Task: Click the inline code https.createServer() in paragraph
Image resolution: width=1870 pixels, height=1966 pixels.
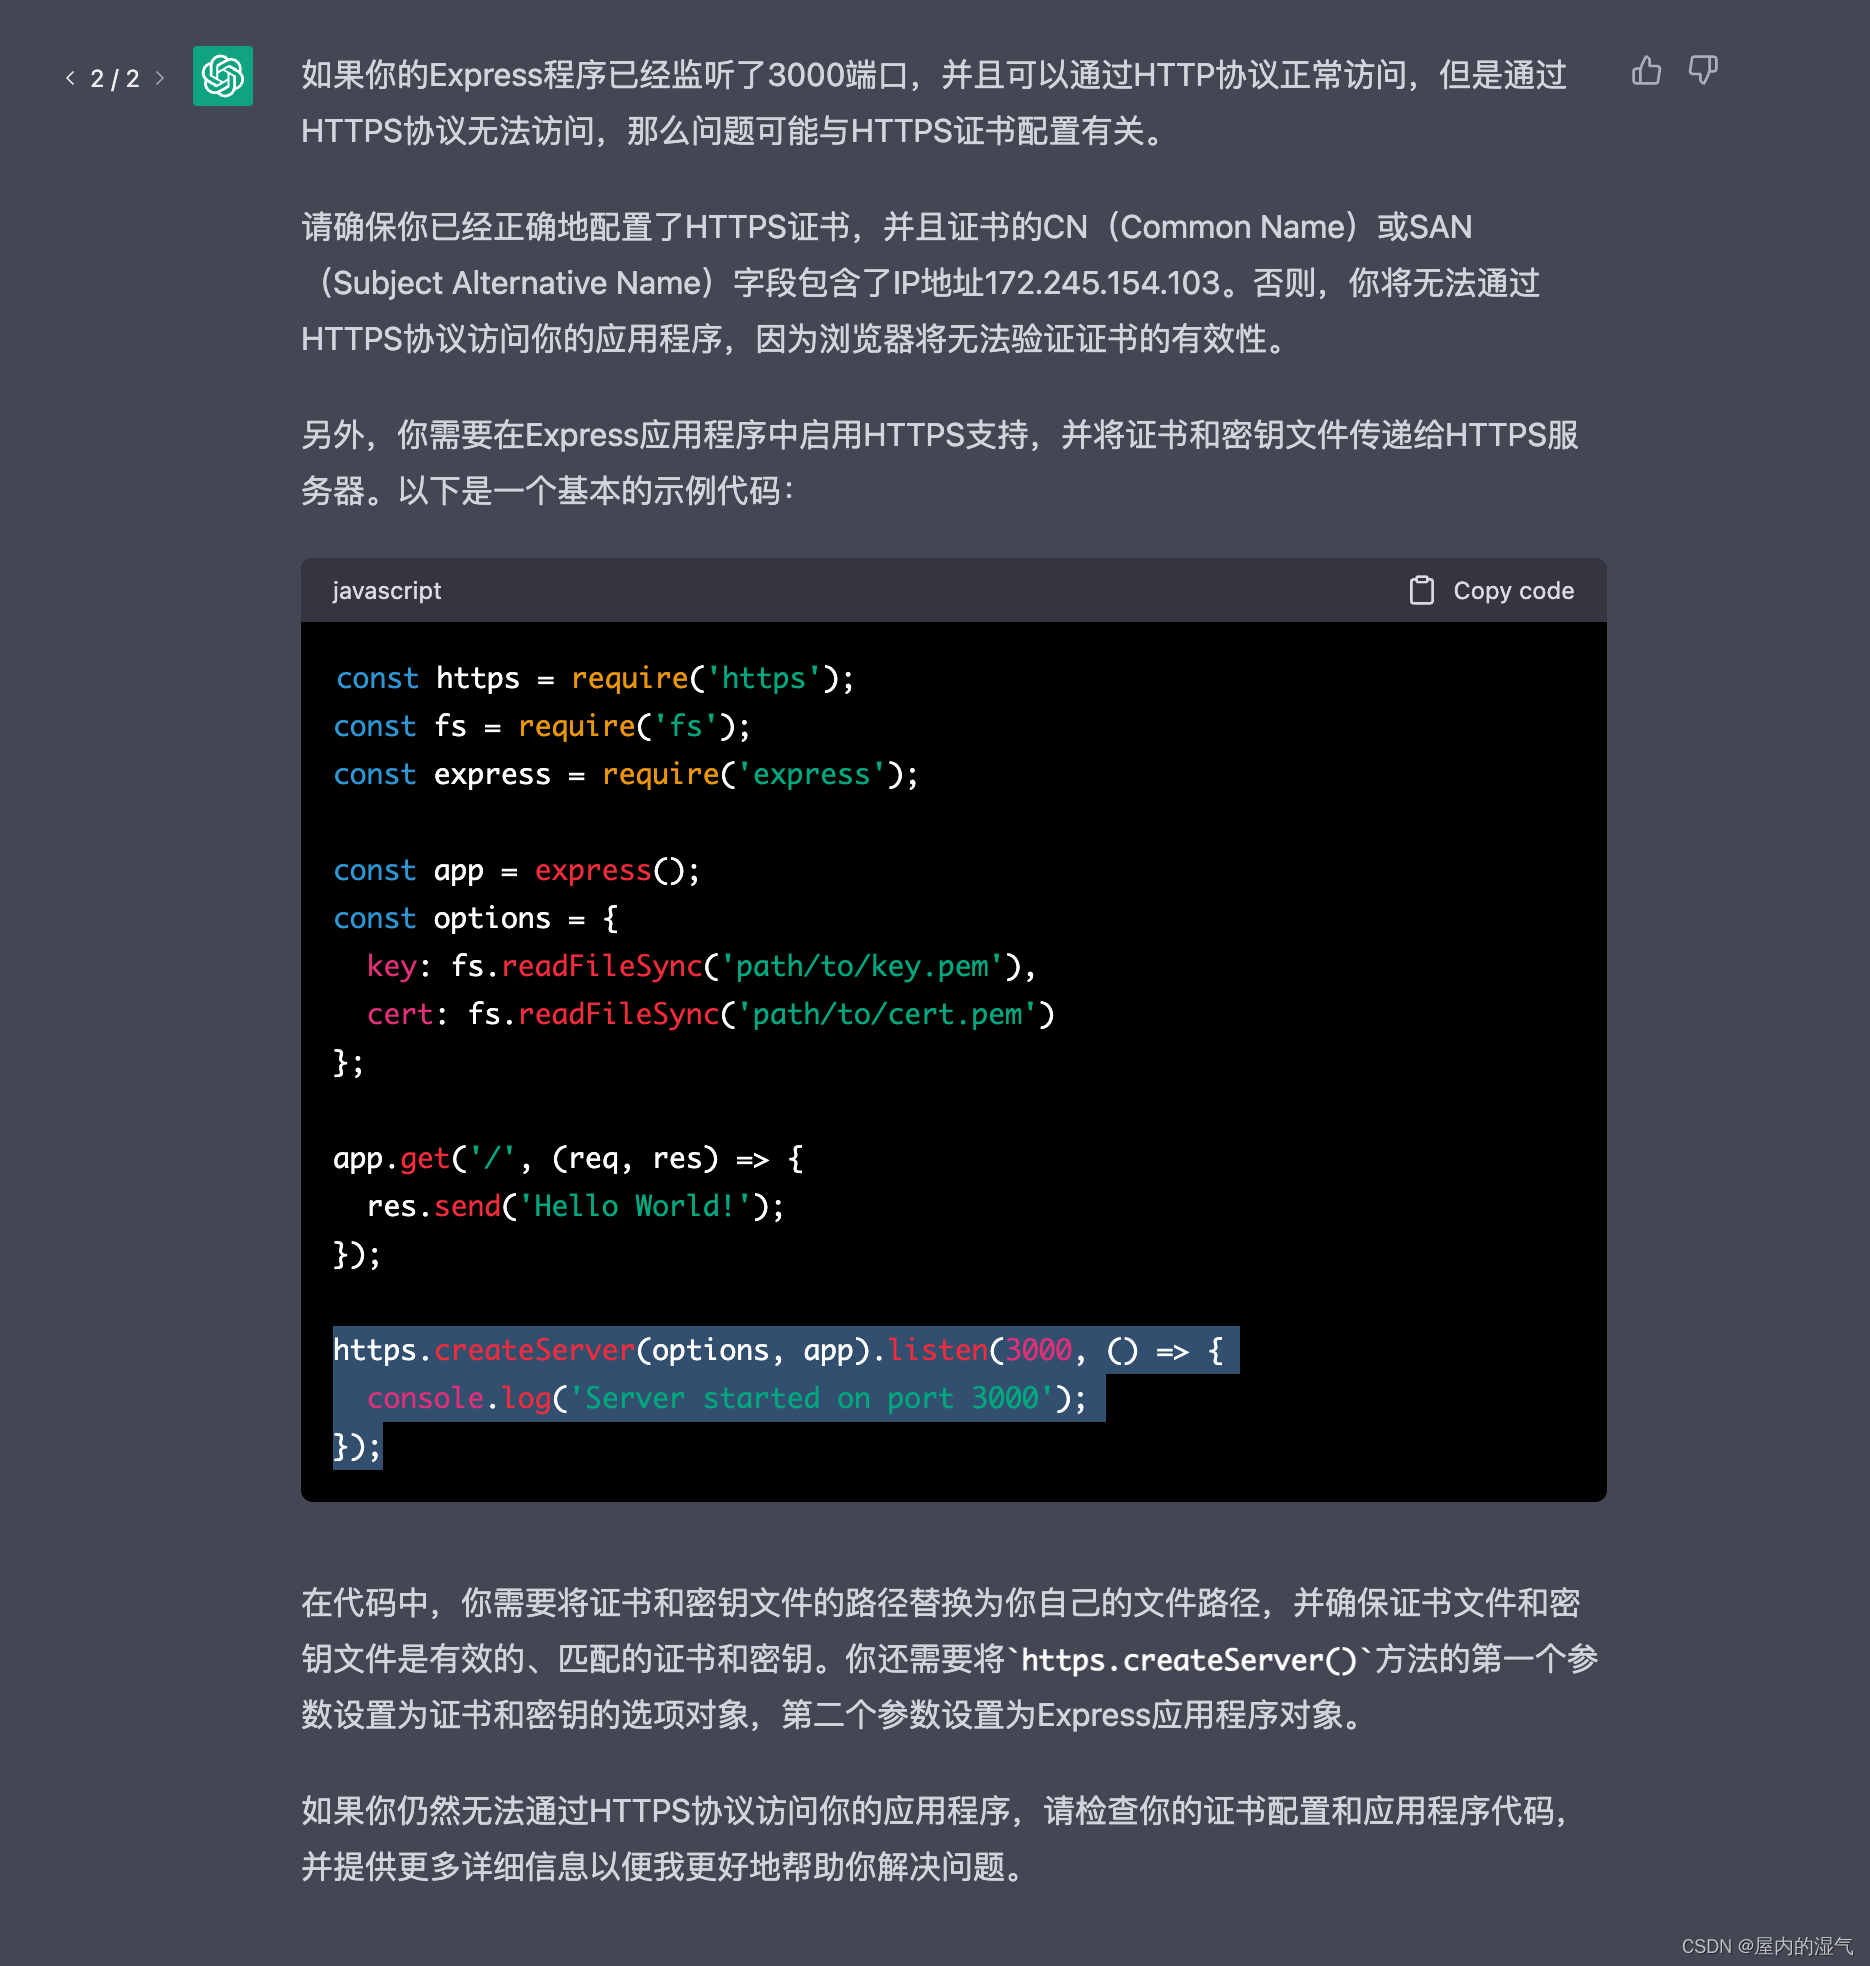Action: 1190,1660
